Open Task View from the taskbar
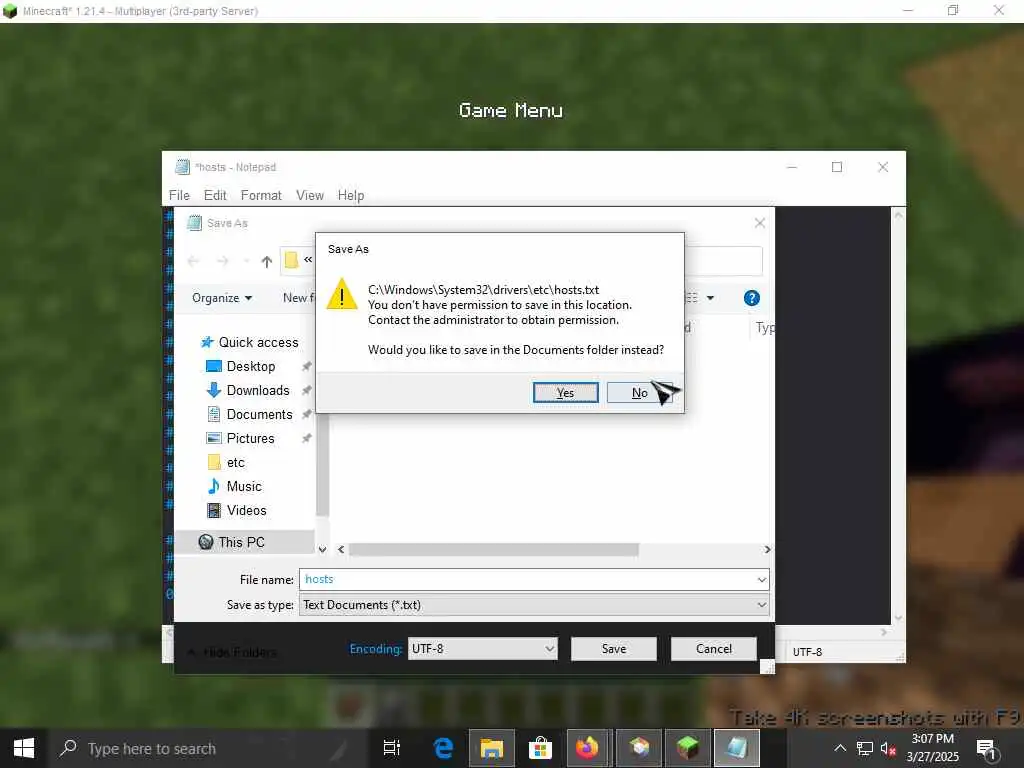1024x768 pixels. pos(392,748)
